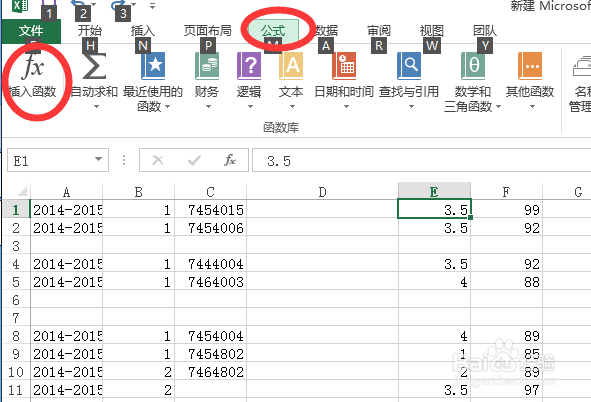The height and width of the screenshot is (402, 591).
Task: Click the confirm checkmark in formula bar
Action: point(194,160)
